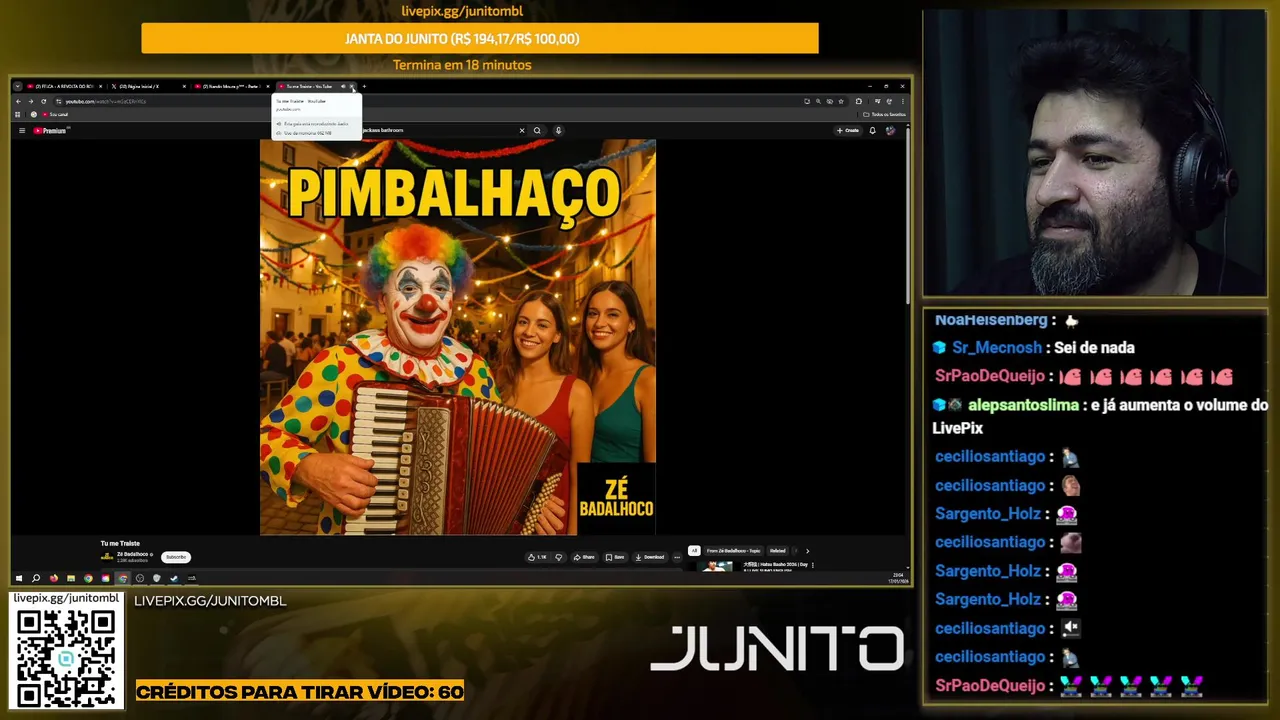The width and height of the screenshot is (1280, 720).
Task: Click the YouTube search magnifier button
Action: [537, 130]
